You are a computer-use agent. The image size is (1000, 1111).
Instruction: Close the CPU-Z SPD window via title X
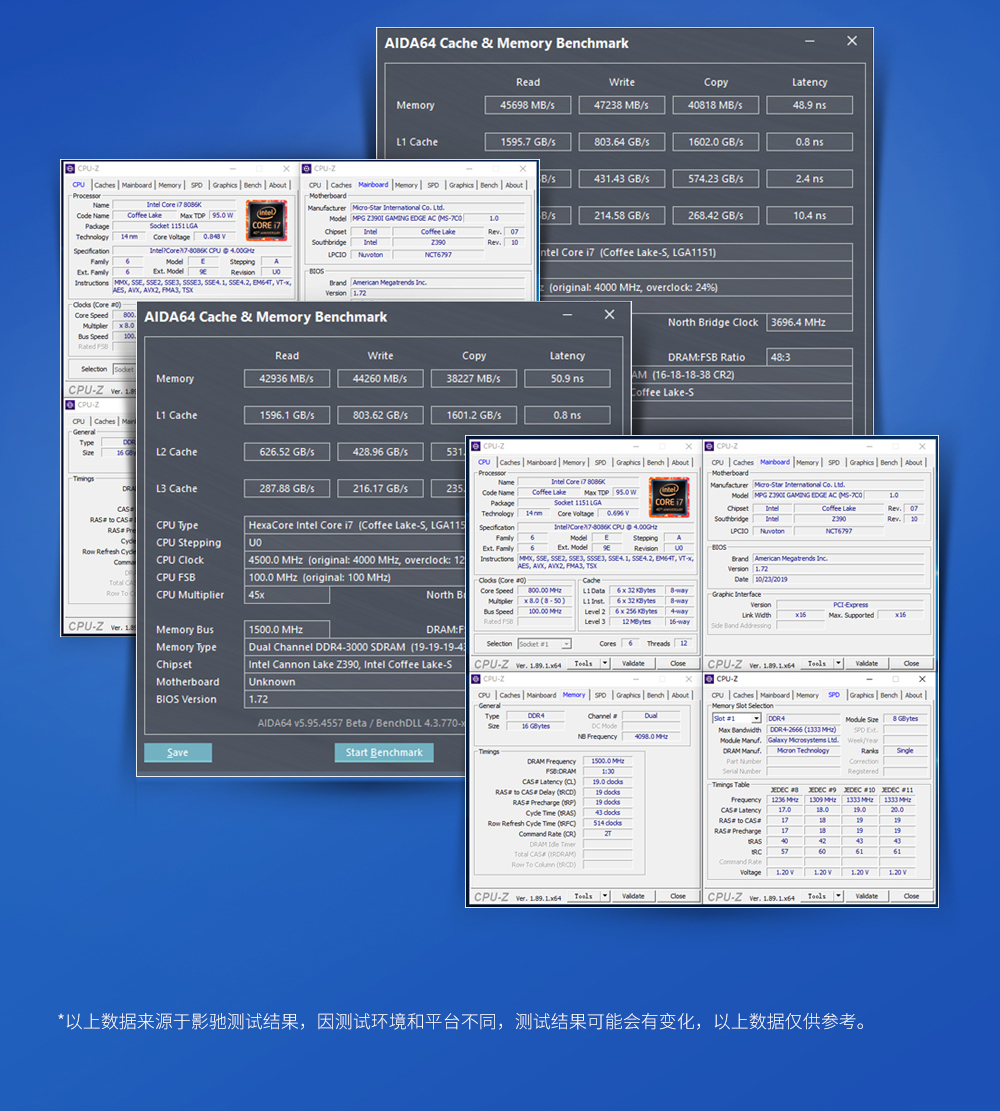click(922, 679)
